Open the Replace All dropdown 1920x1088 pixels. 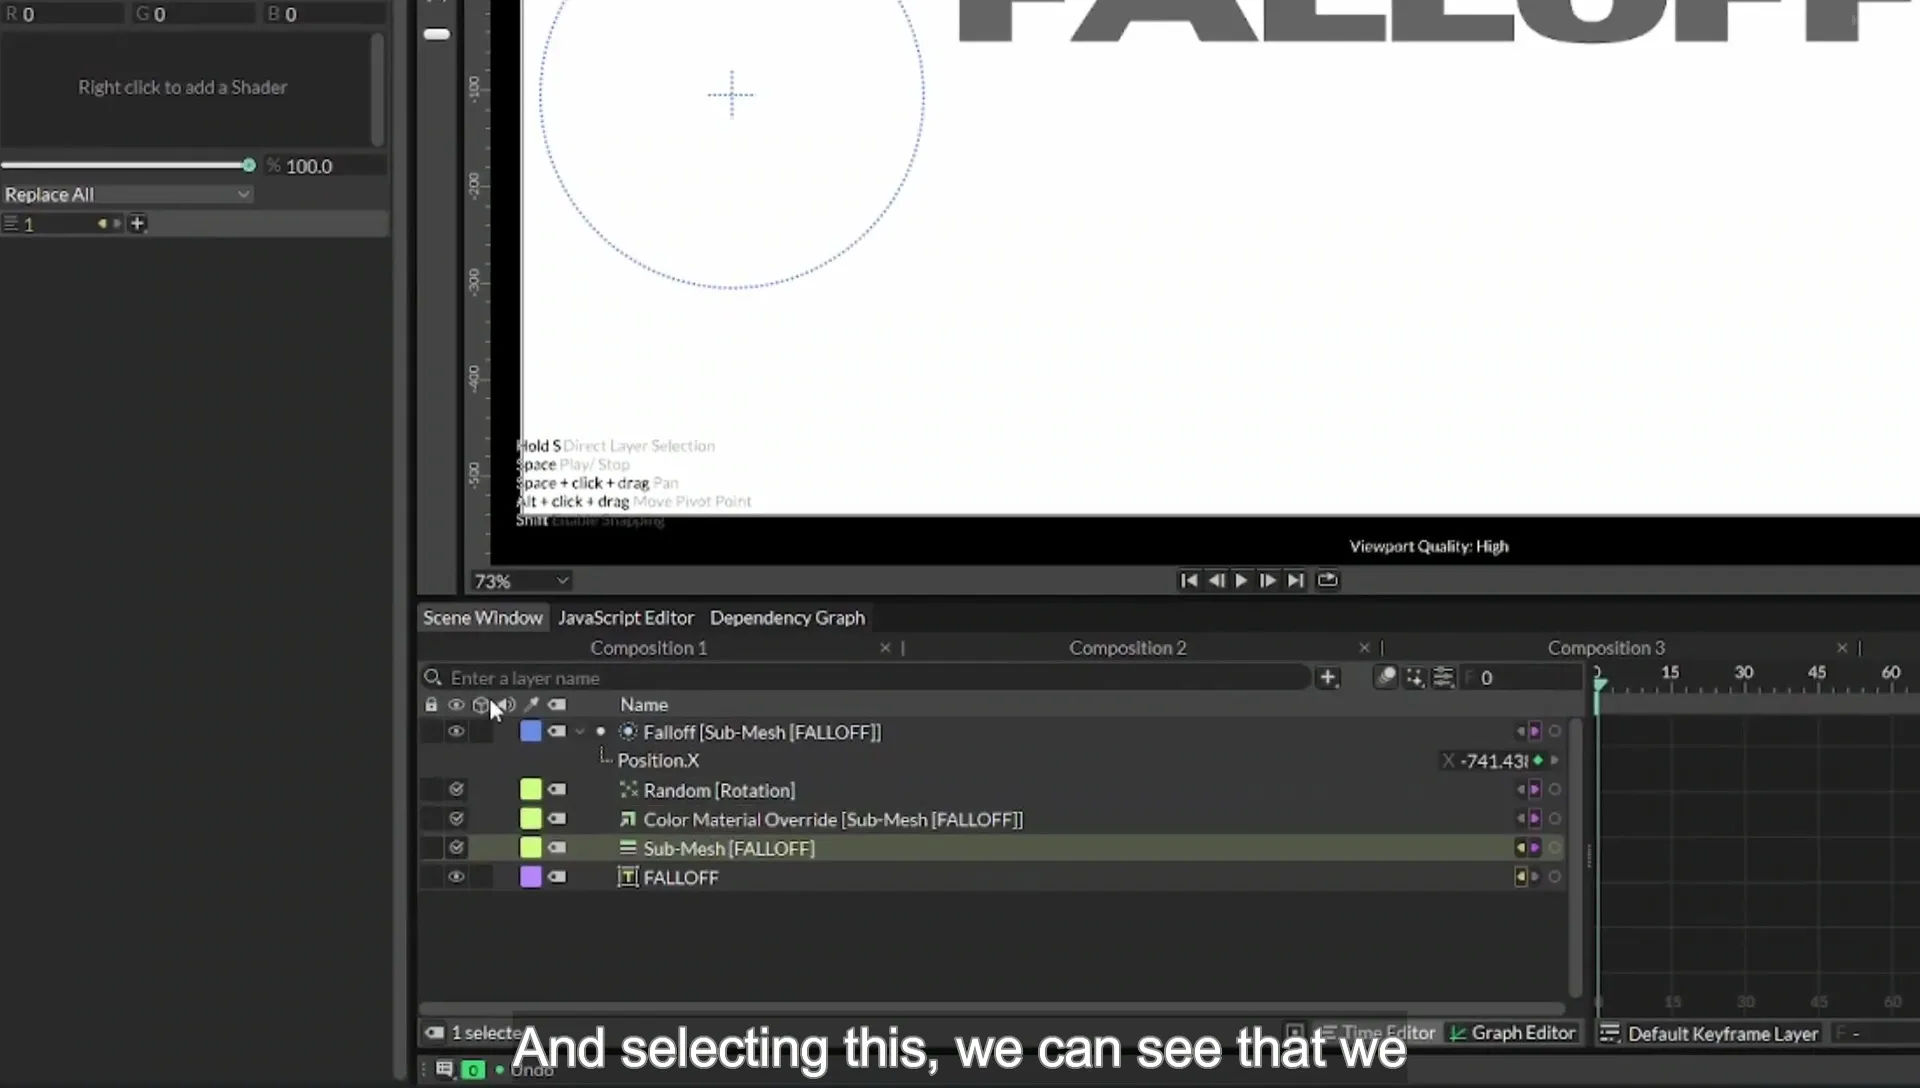(x=127, y=194)
